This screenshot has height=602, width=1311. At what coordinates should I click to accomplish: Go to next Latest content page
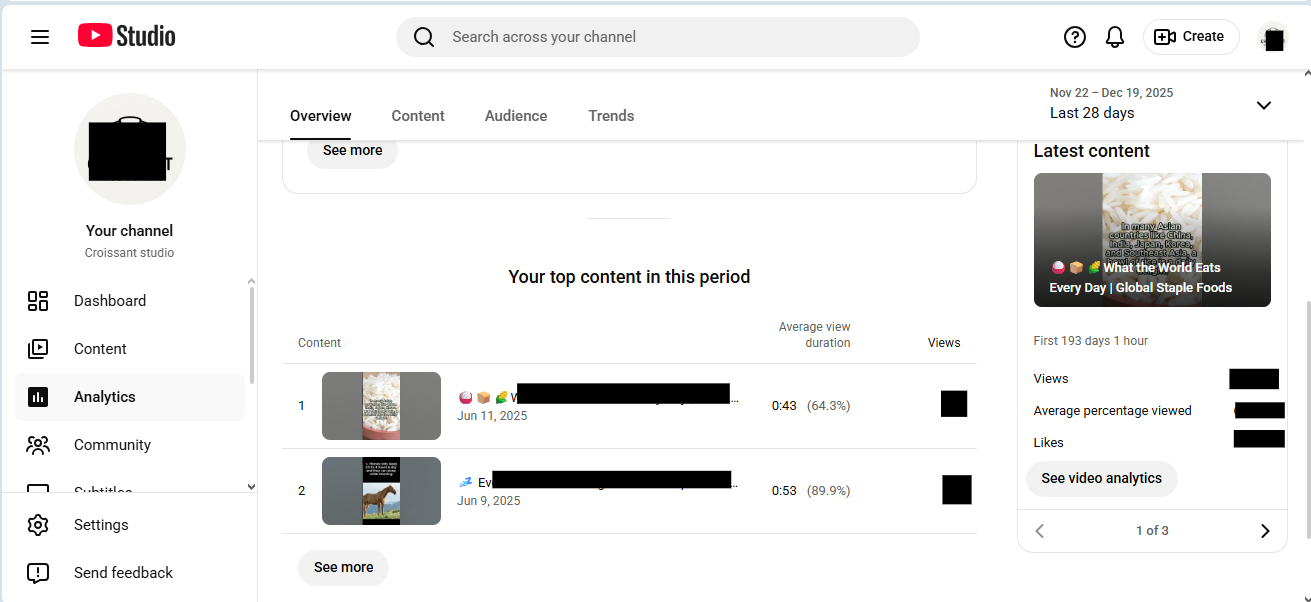(x=1264, y=530)
